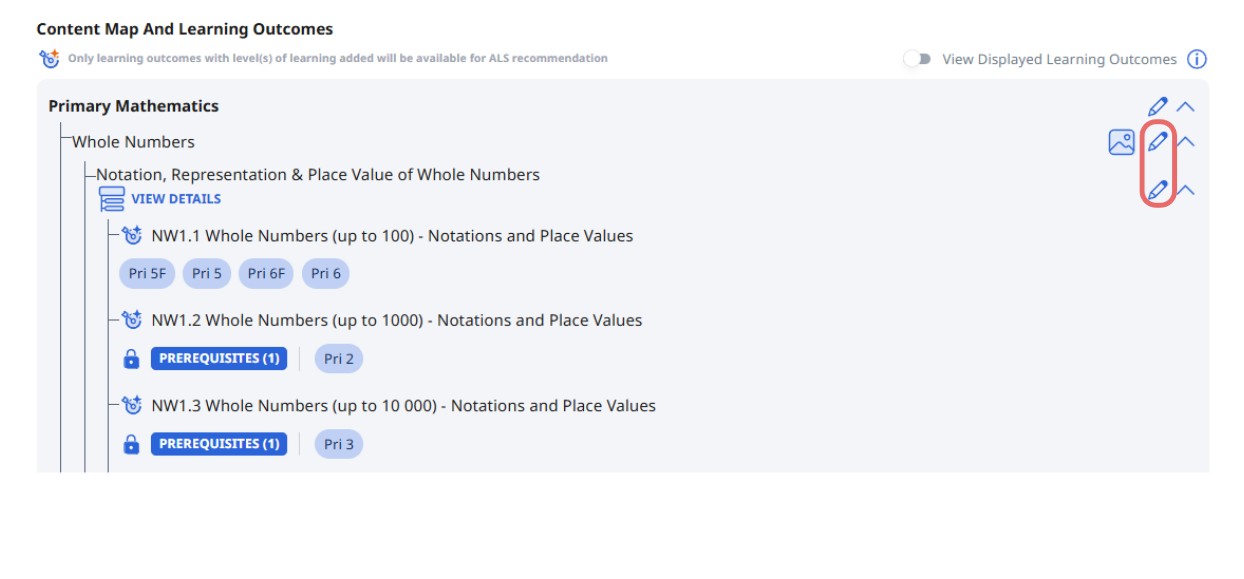Edit the Whole Numbers topic with pencil icon

[x=1157, y=141]
